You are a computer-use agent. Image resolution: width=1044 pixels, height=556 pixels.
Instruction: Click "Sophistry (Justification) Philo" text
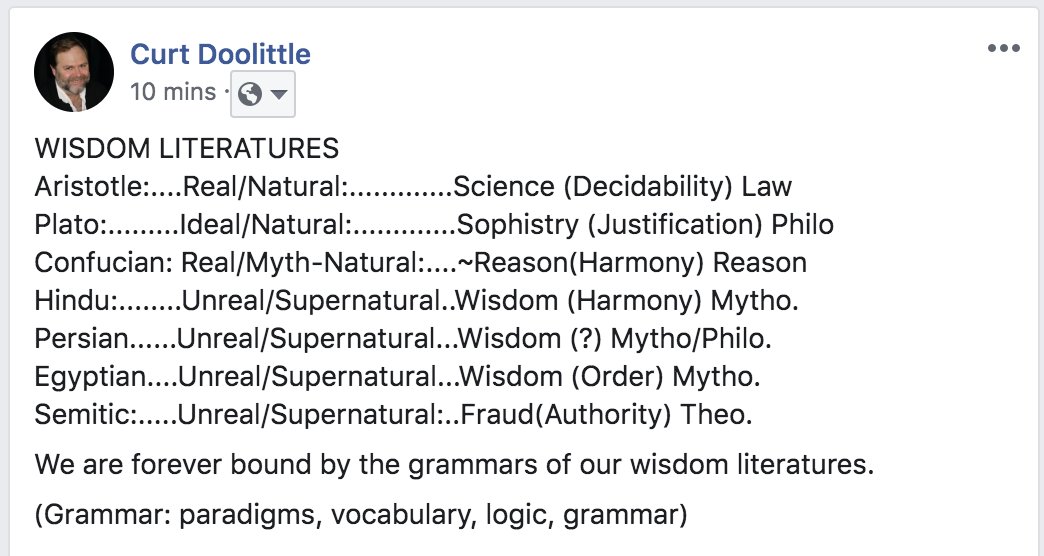(645, 225)
